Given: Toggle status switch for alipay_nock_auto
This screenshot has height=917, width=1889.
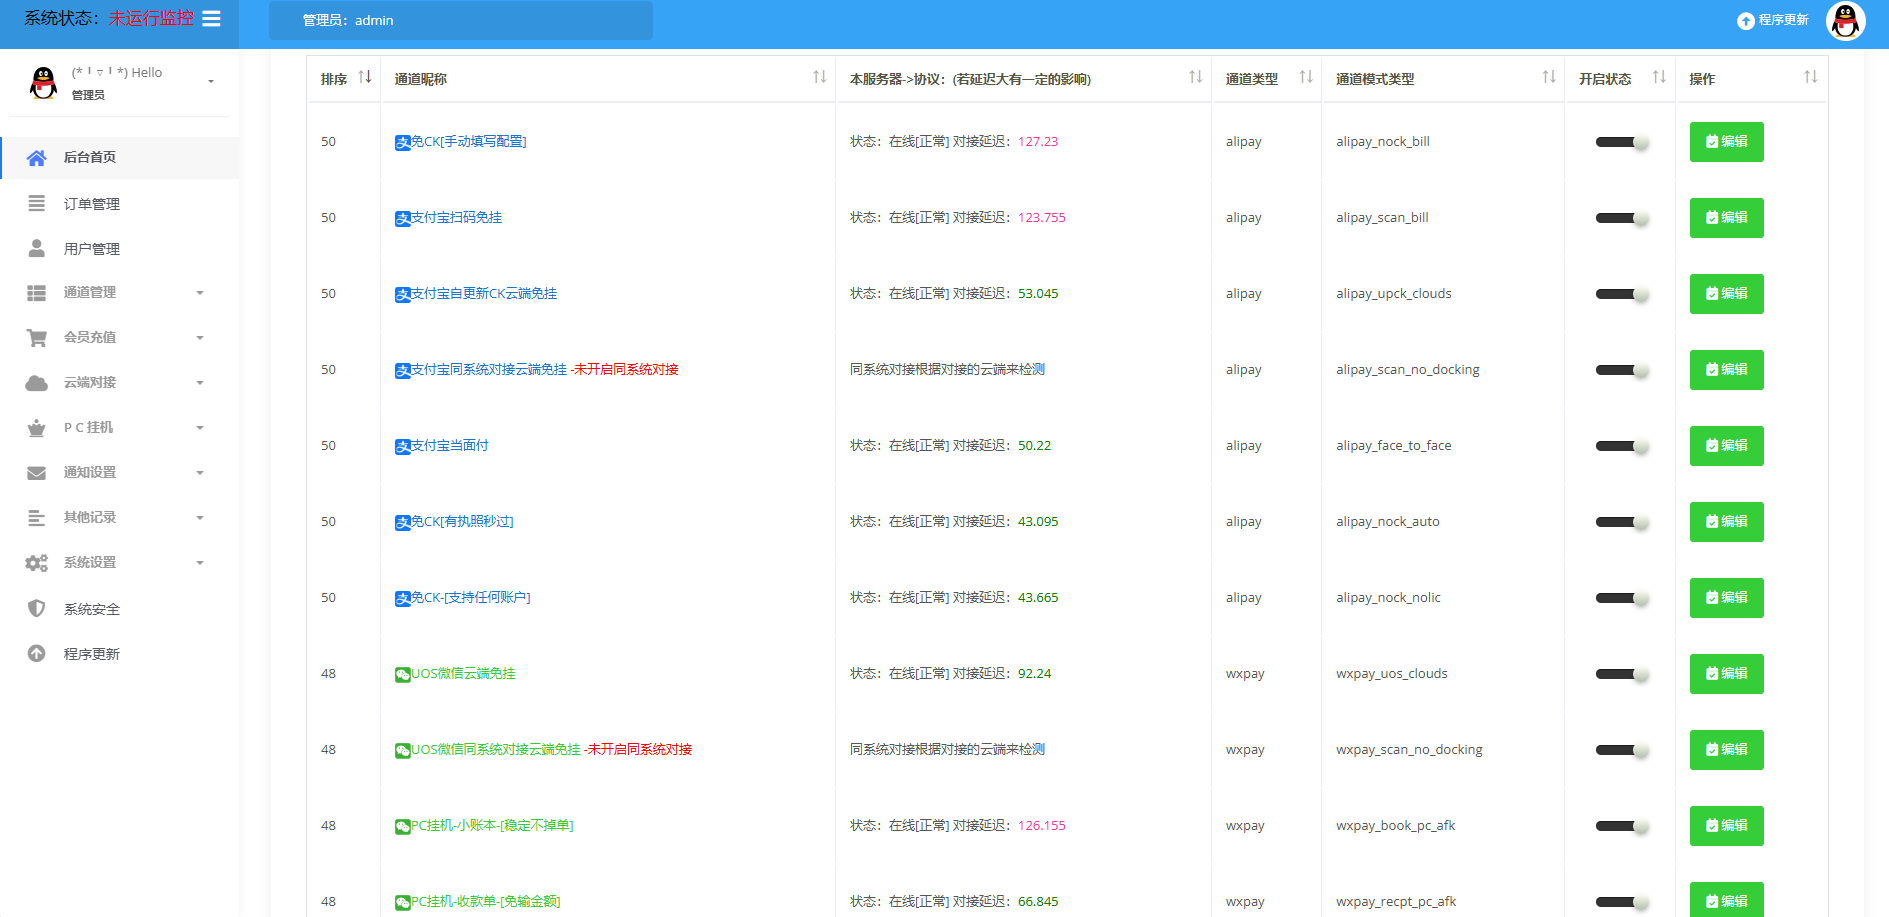Looking at the screenshot, I should [1621, 522].
